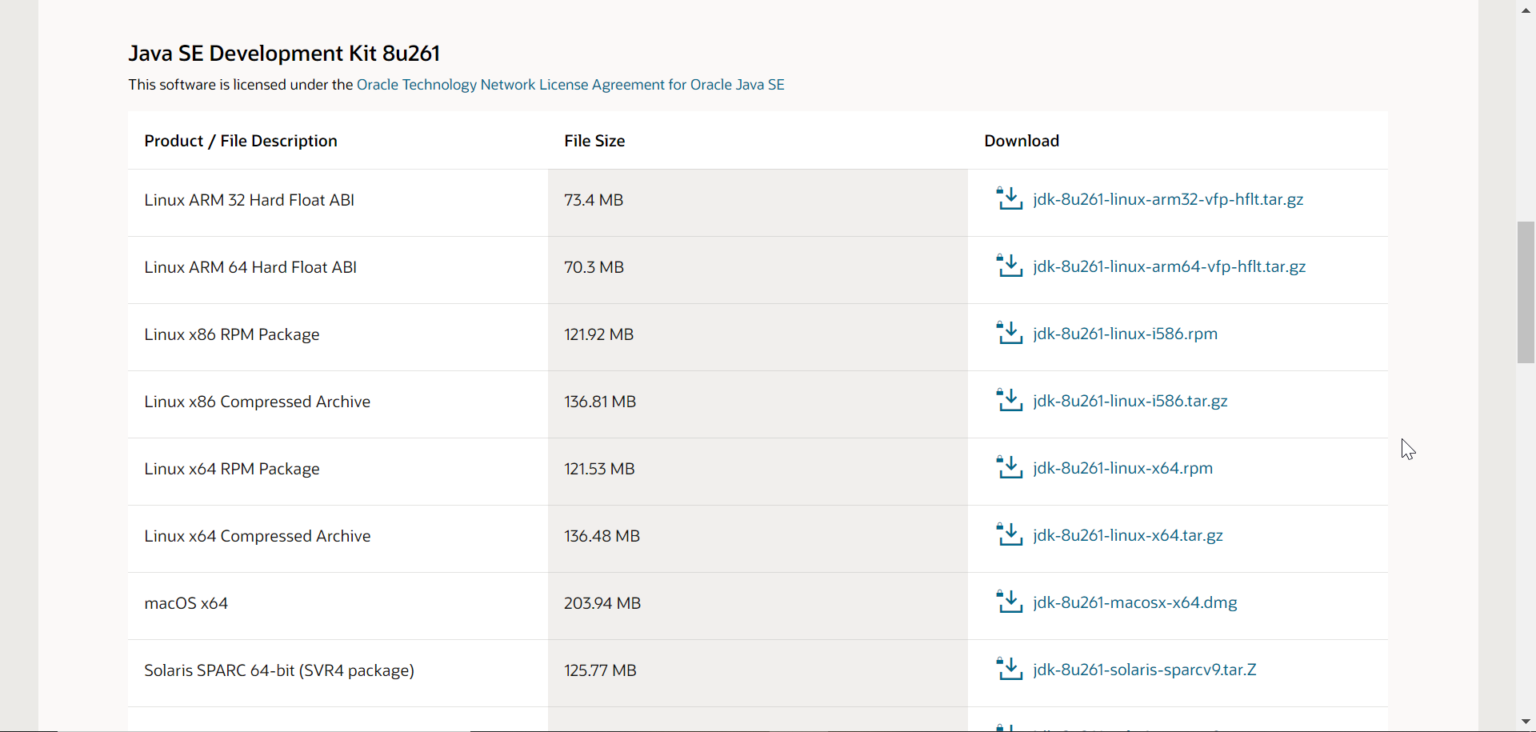Select 'Linux x64 Compressed Archive' cell
Viewport: 1536px width, 732px height.
point(338,538)
